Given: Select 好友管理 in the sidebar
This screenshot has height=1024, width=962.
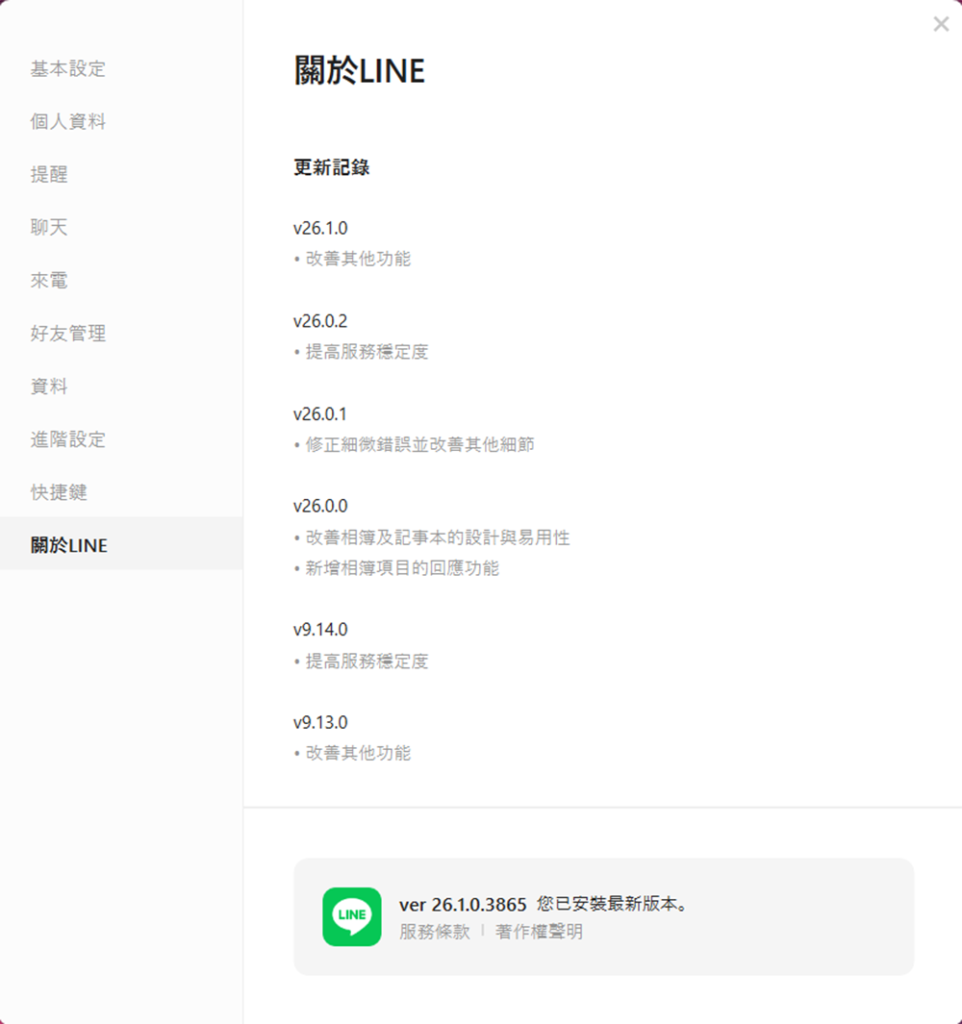Looking at the screenshot, I should pos(68,334).
